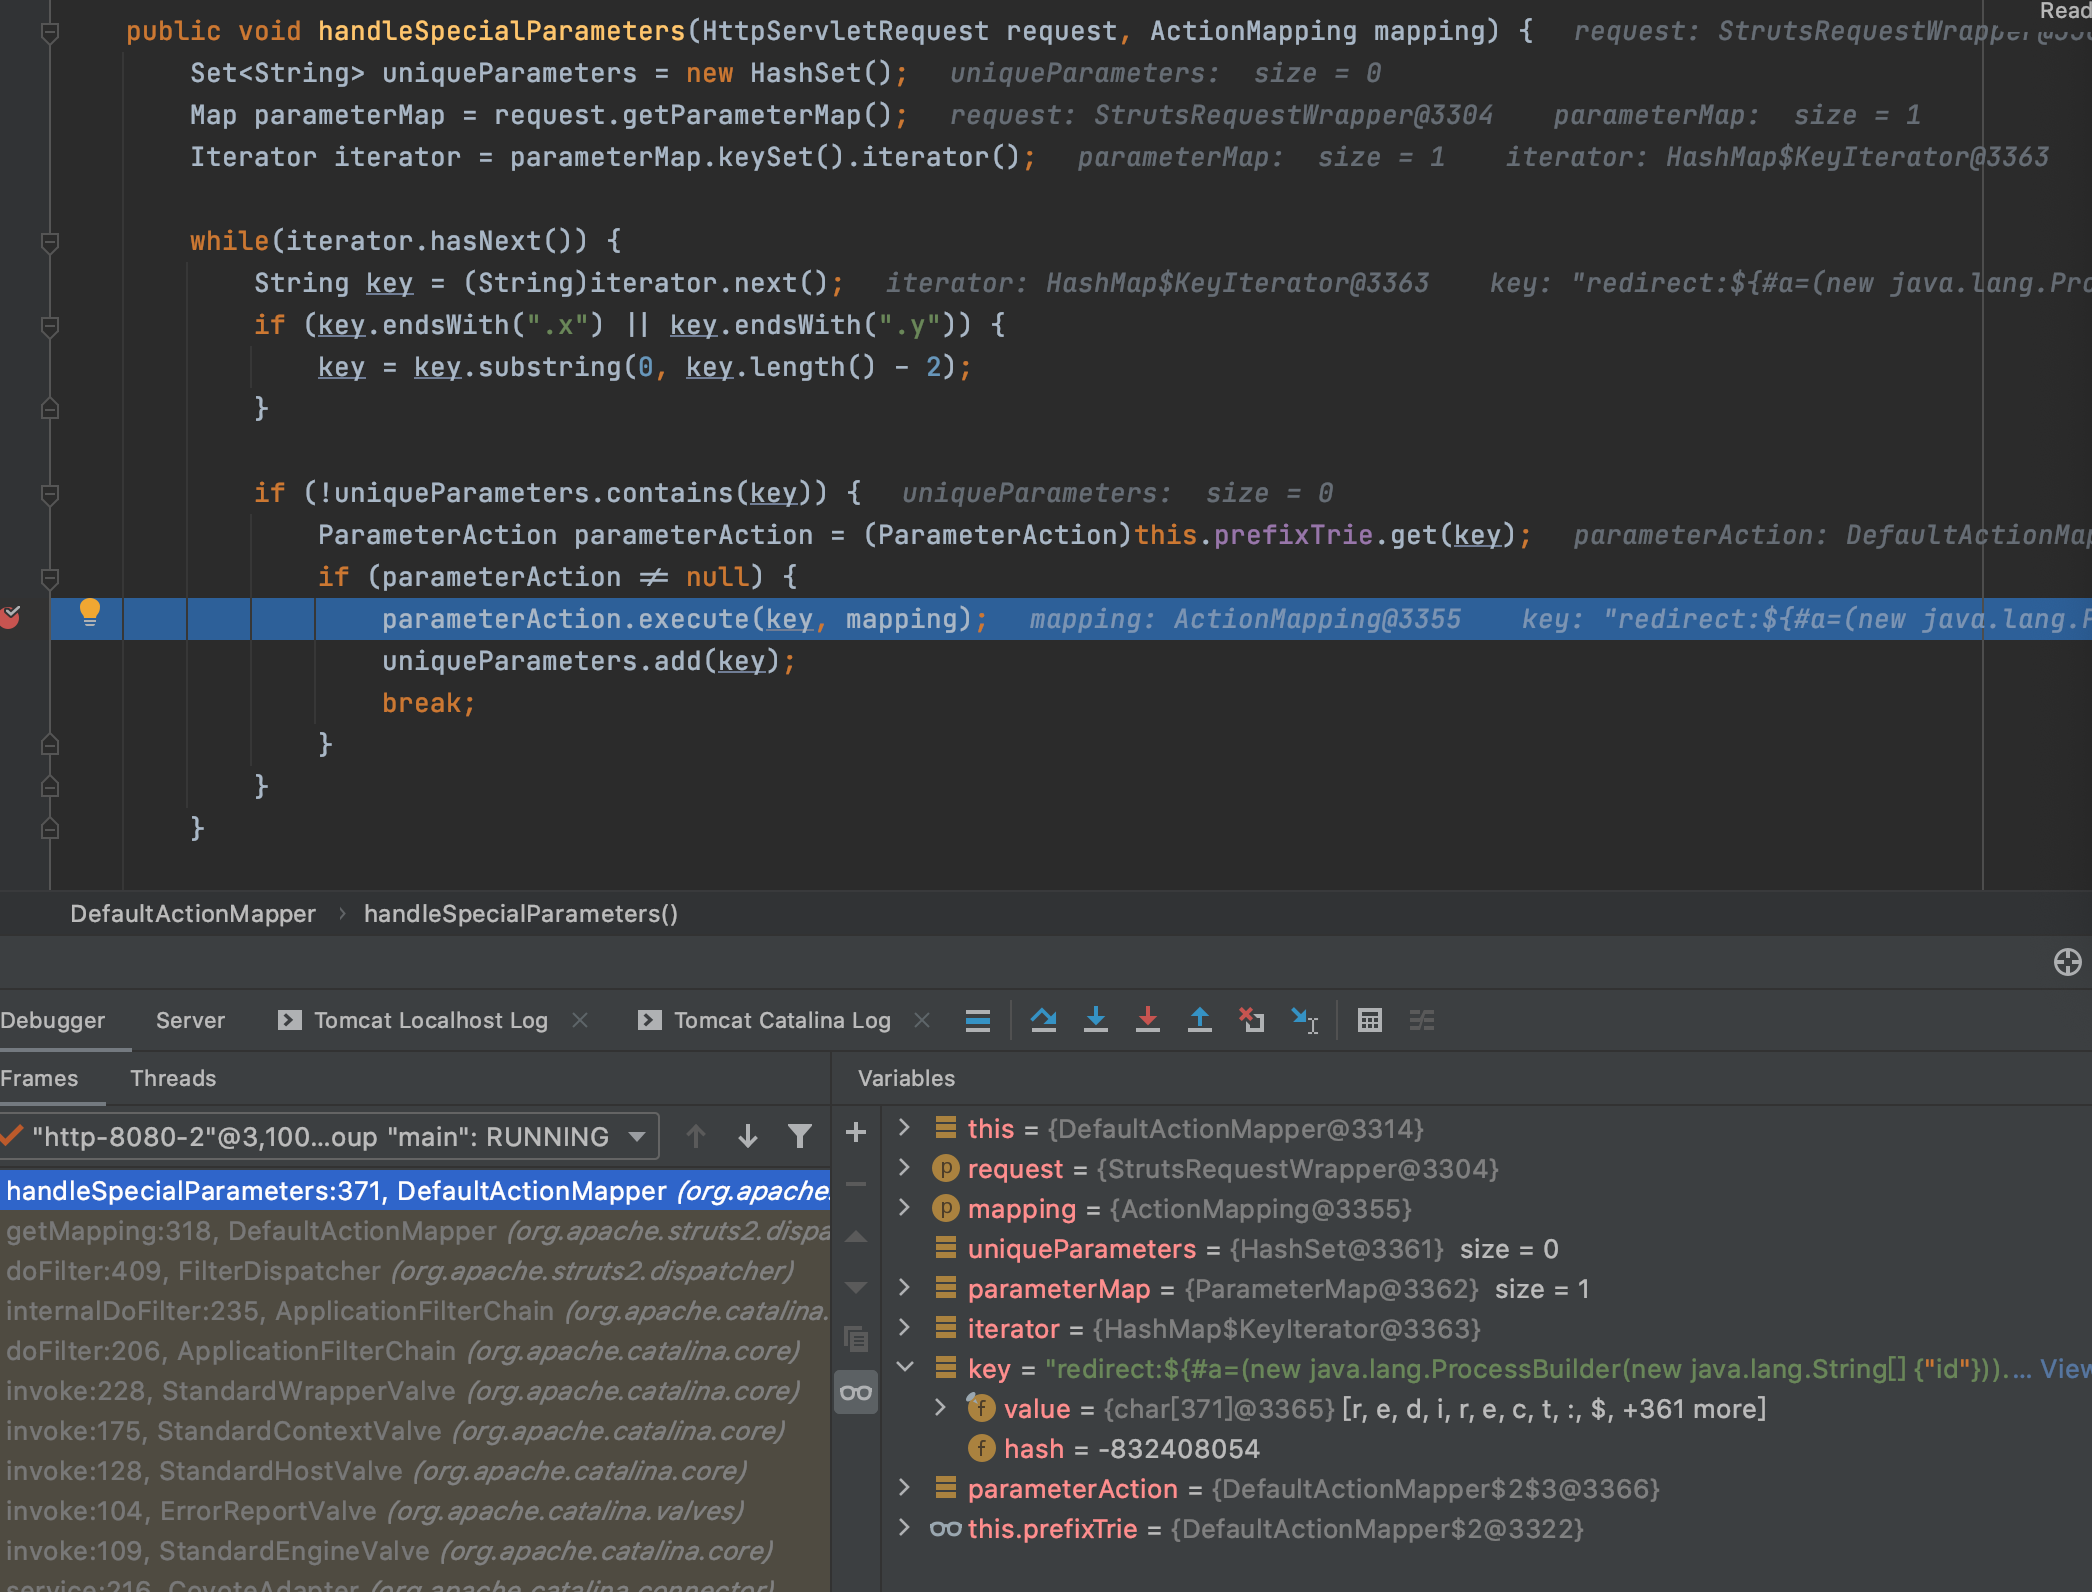The width and height of the screenshot is (2092, 1592).
Task: Run to cursor
Action: [x=1304, y=1020]
